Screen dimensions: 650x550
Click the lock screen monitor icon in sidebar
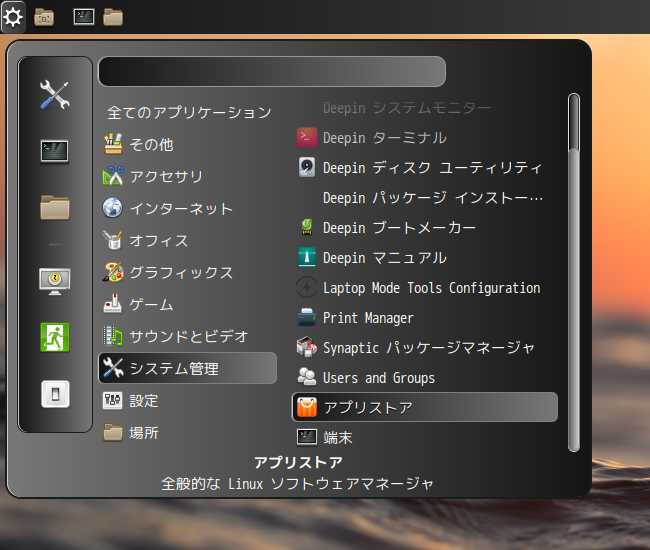[55, 281]
